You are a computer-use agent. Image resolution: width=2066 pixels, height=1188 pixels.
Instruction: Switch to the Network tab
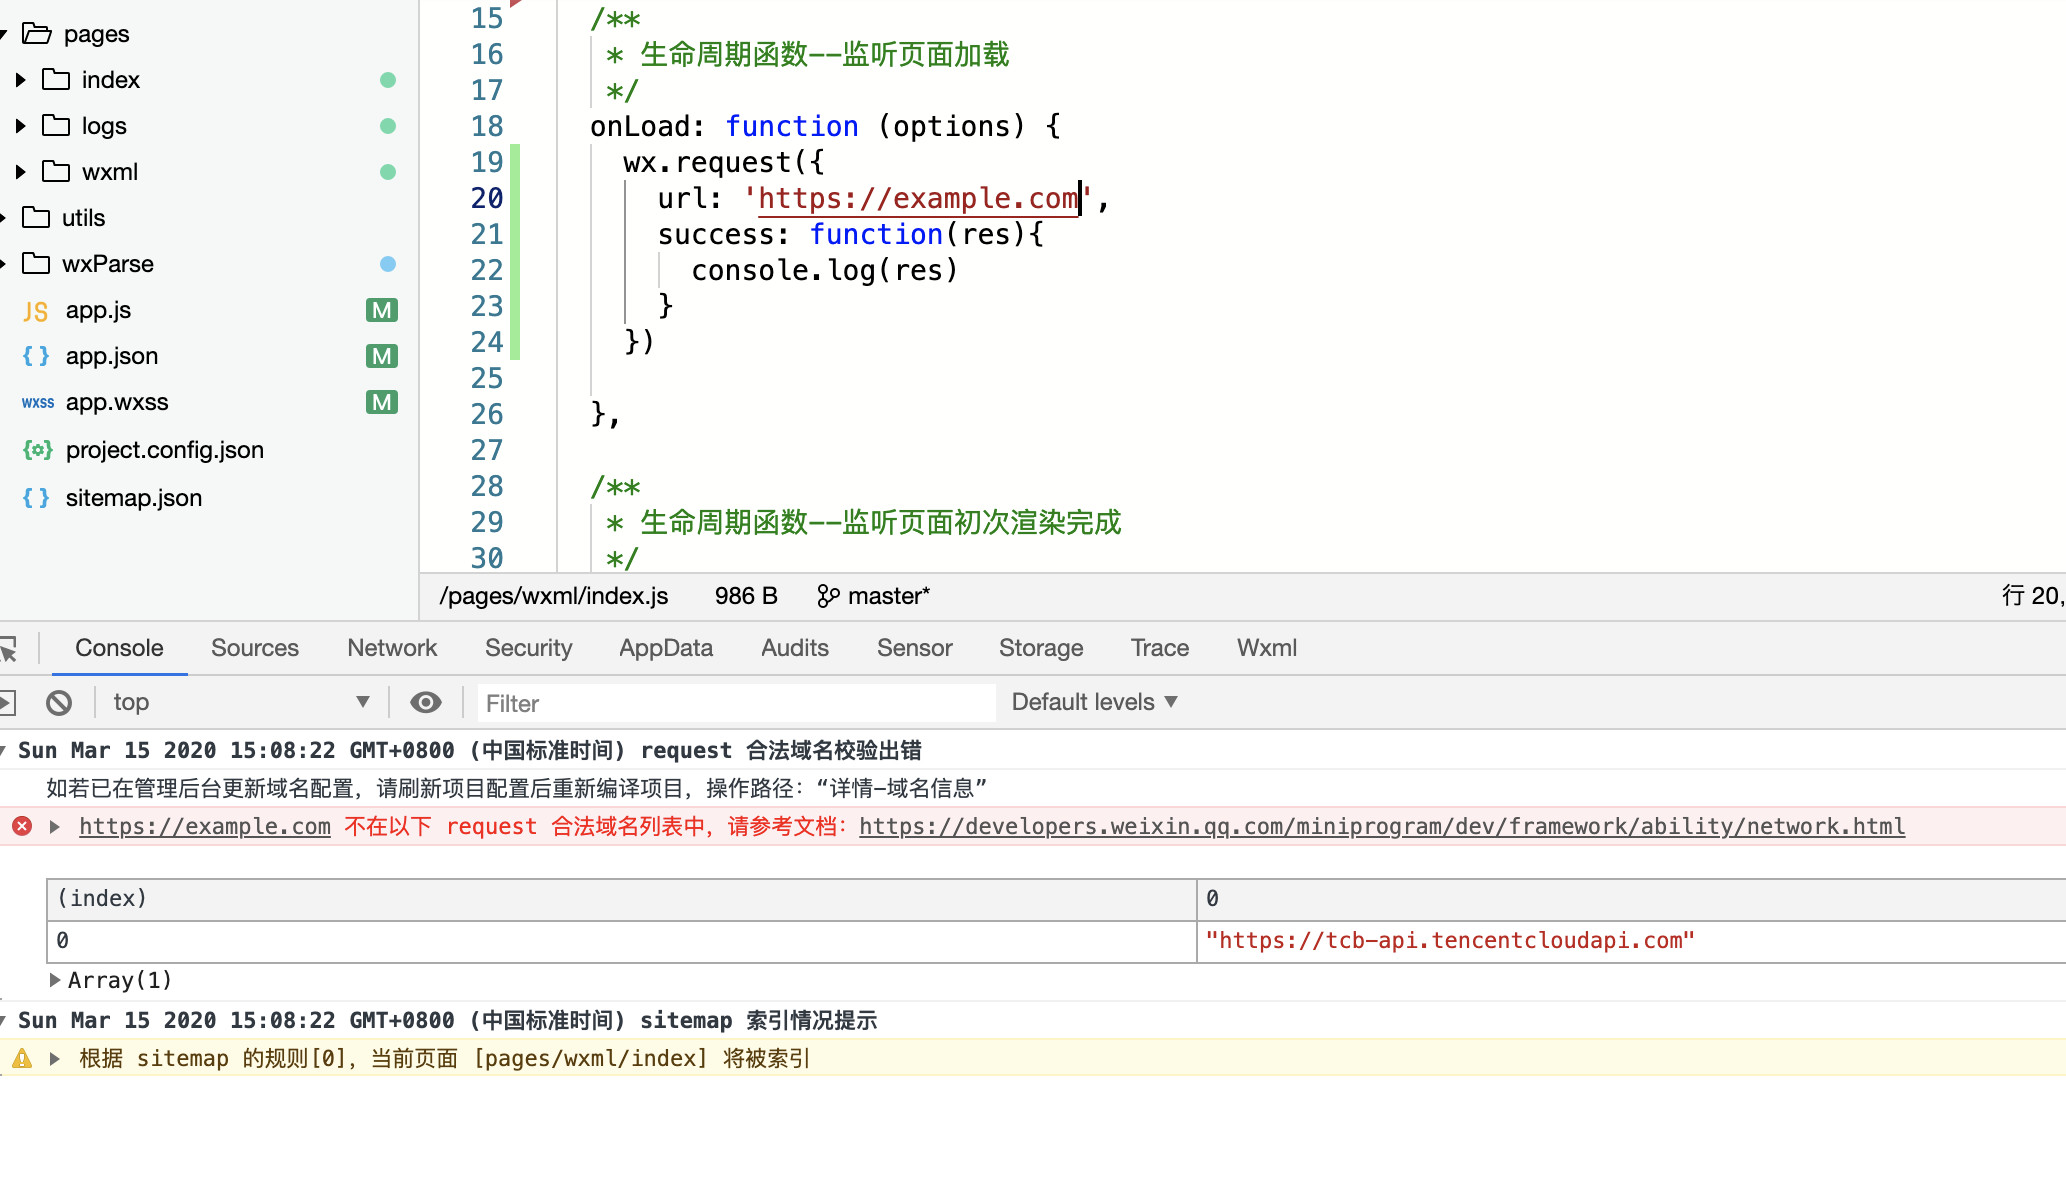click(x=392, y=648)
